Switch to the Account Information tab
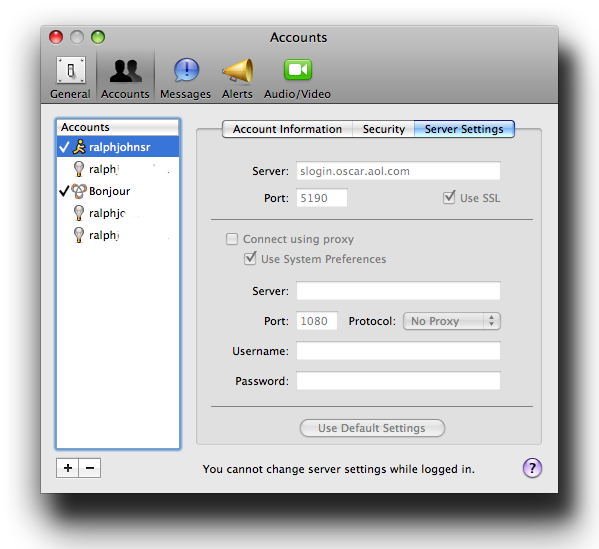This screenshot has height=549, width=599. (x=287, y=129)
